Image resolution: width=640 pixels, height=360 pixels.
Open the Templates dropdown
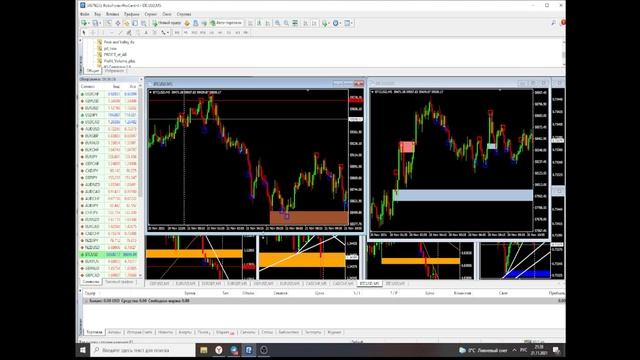(348, 23)
